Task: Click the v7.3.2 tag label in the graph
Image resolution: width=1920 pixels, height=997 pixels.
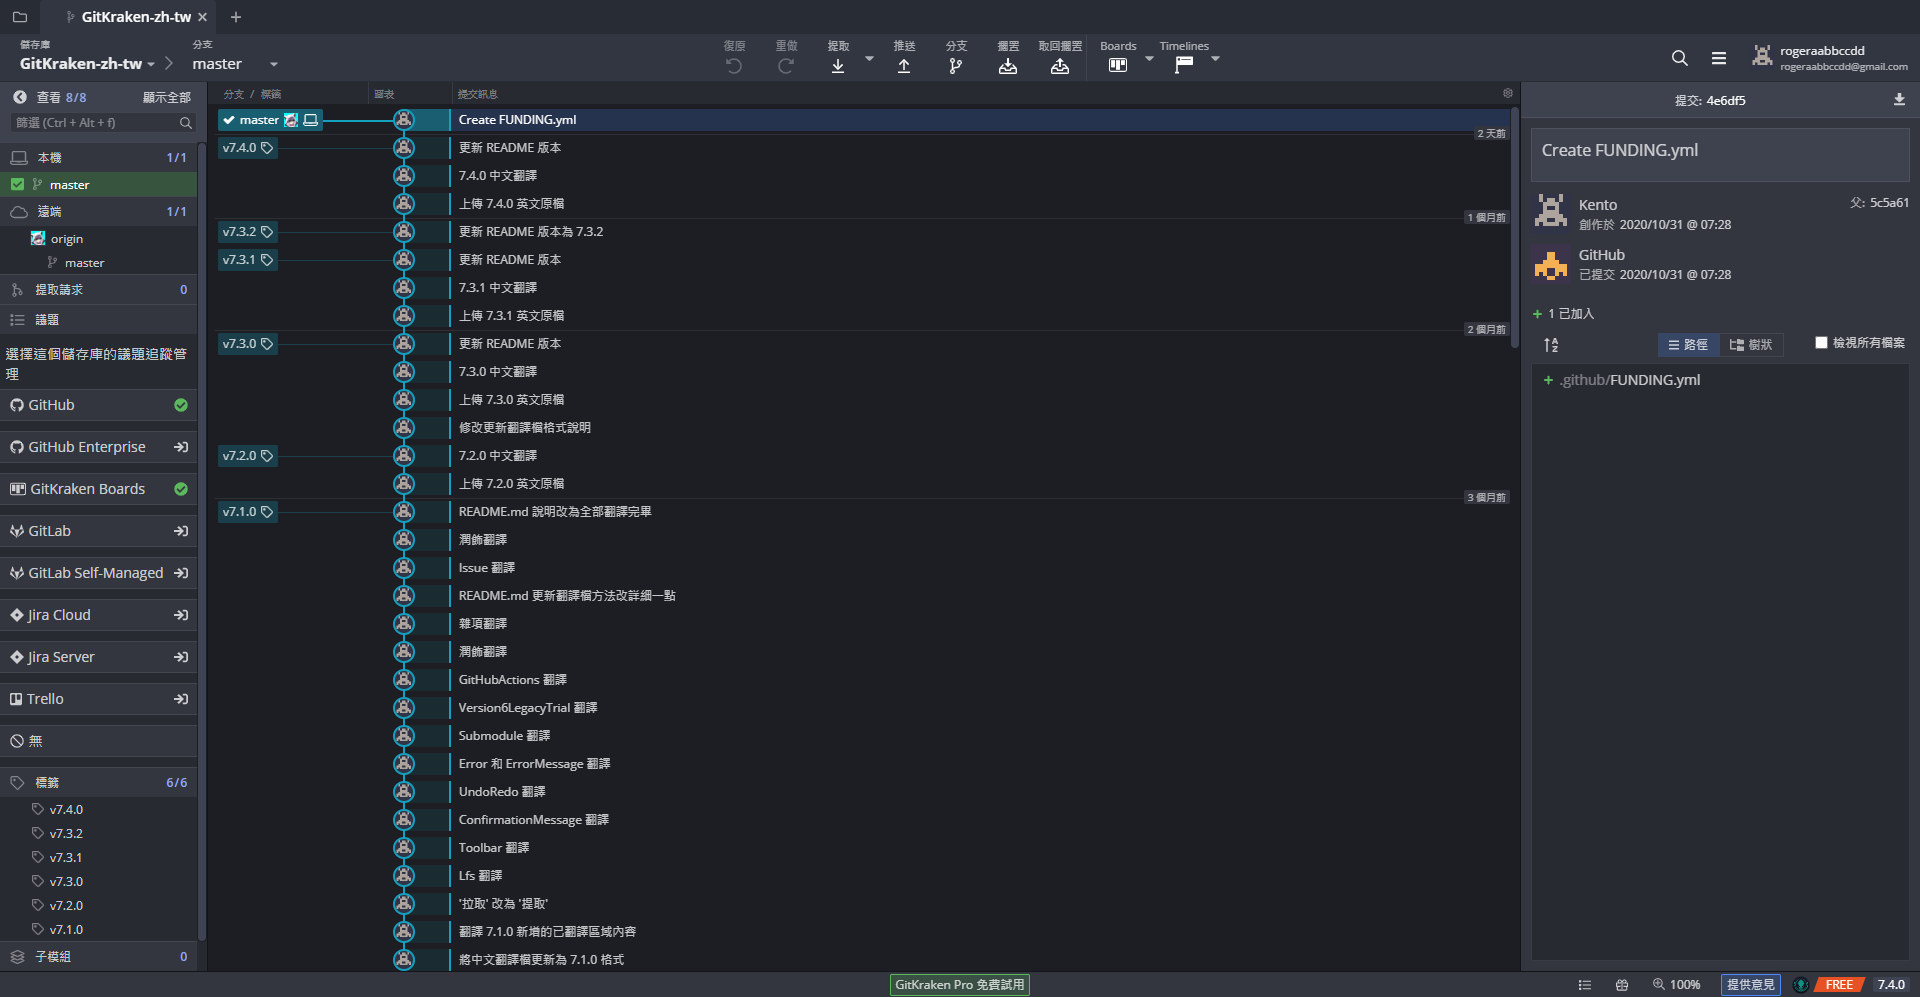Action: click(247, 232)
